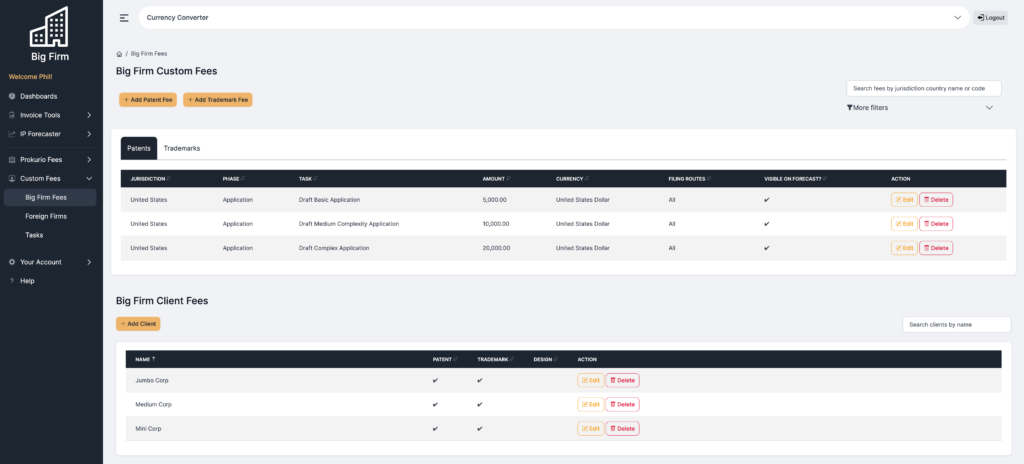Viewport: 1024px width, 464px height.
Task: Sort table by Amount column icon
Action: click(x=509, y=178)
